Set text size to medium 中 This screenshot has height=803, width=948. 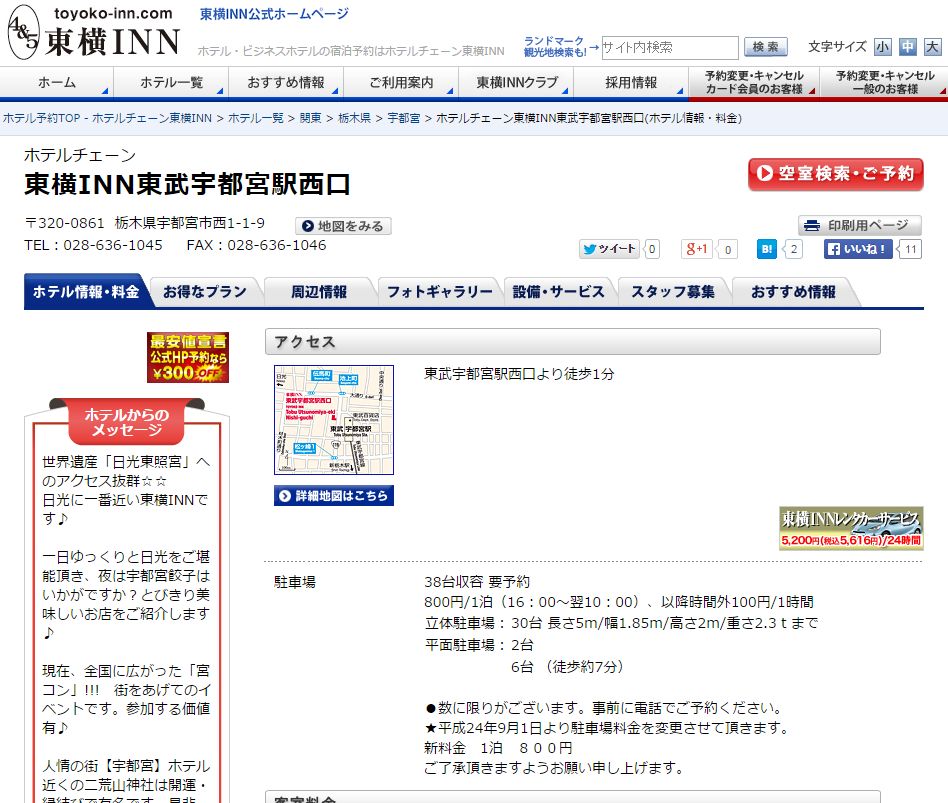[x=907, y=47]
